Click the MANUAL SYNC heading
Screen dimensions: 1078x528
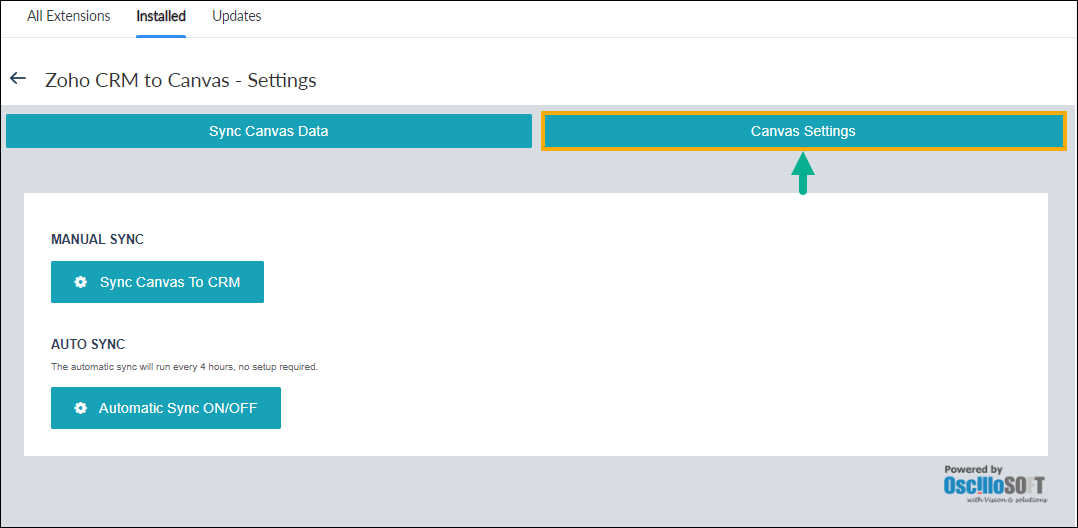98,240
